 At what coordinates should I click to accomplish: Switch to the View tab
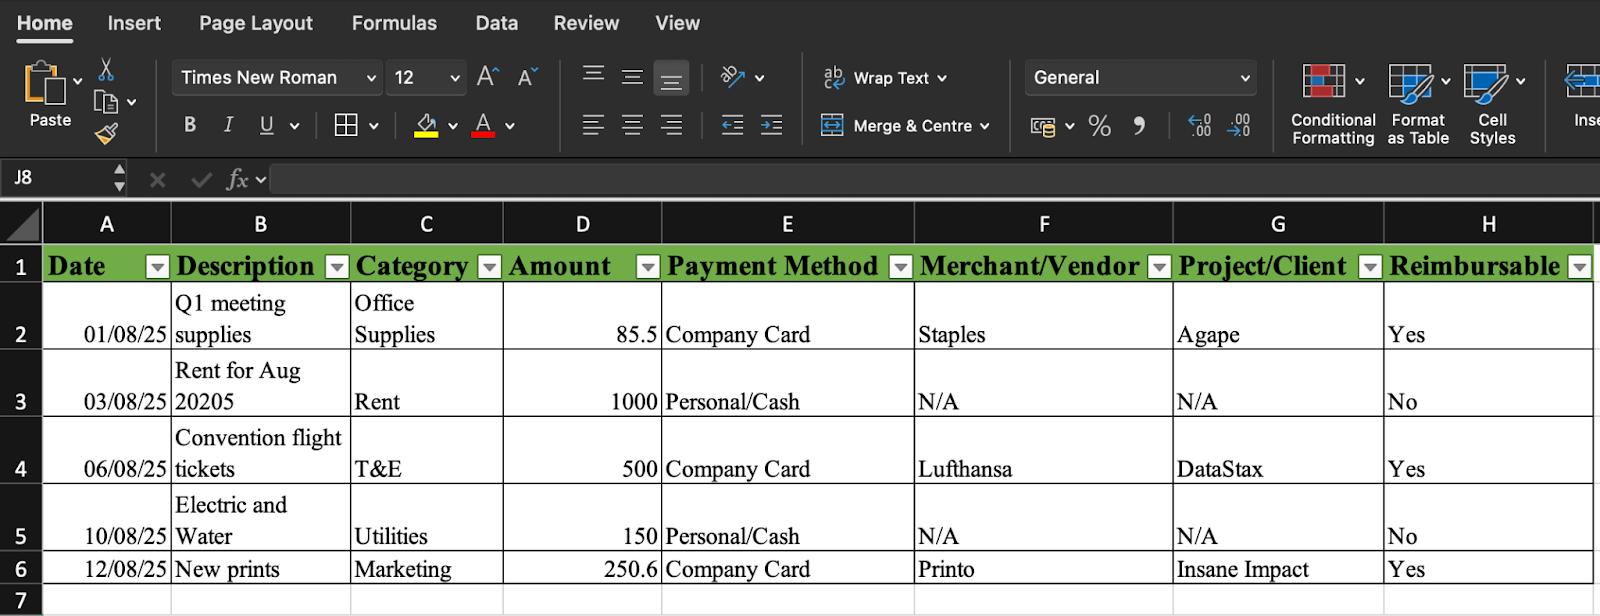click(x=678, y=23)
